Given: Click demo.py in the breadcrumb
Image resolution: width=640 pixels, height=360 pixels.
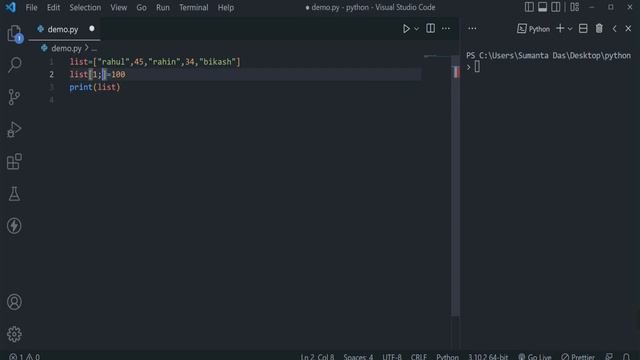Looking at the screenshot, I should tap(66, 48).
